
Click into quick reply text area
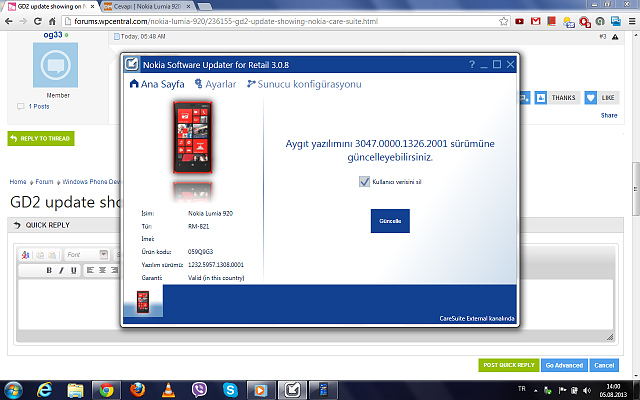(x=315, y=304)
